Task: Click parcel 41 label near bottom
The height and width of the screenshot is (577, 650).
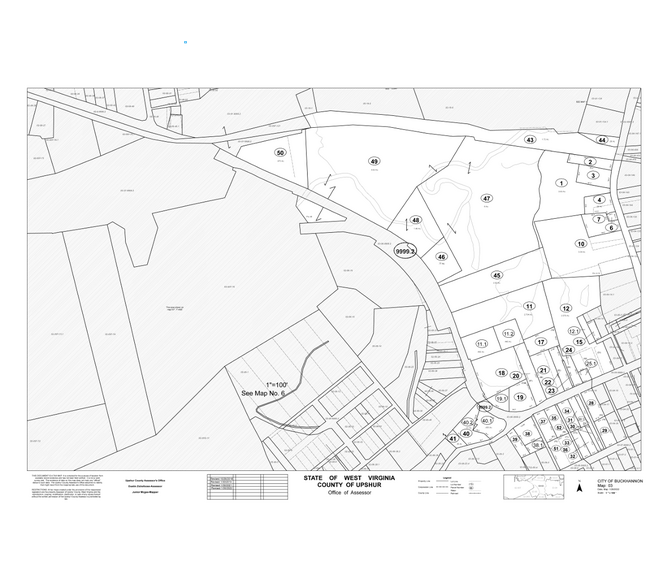Action: (x=452, y=438)
